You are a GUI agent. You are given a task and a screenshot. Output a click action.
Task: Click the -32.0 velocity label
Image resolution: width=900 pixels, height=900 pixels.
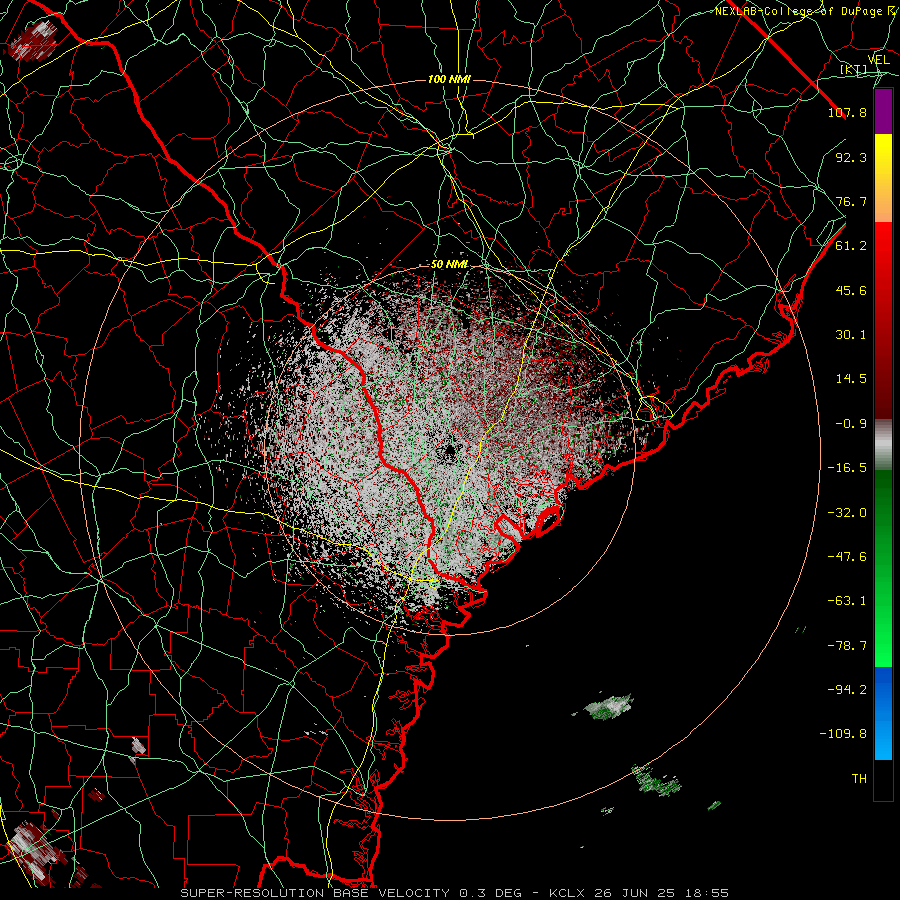click(x=847, y=513)
